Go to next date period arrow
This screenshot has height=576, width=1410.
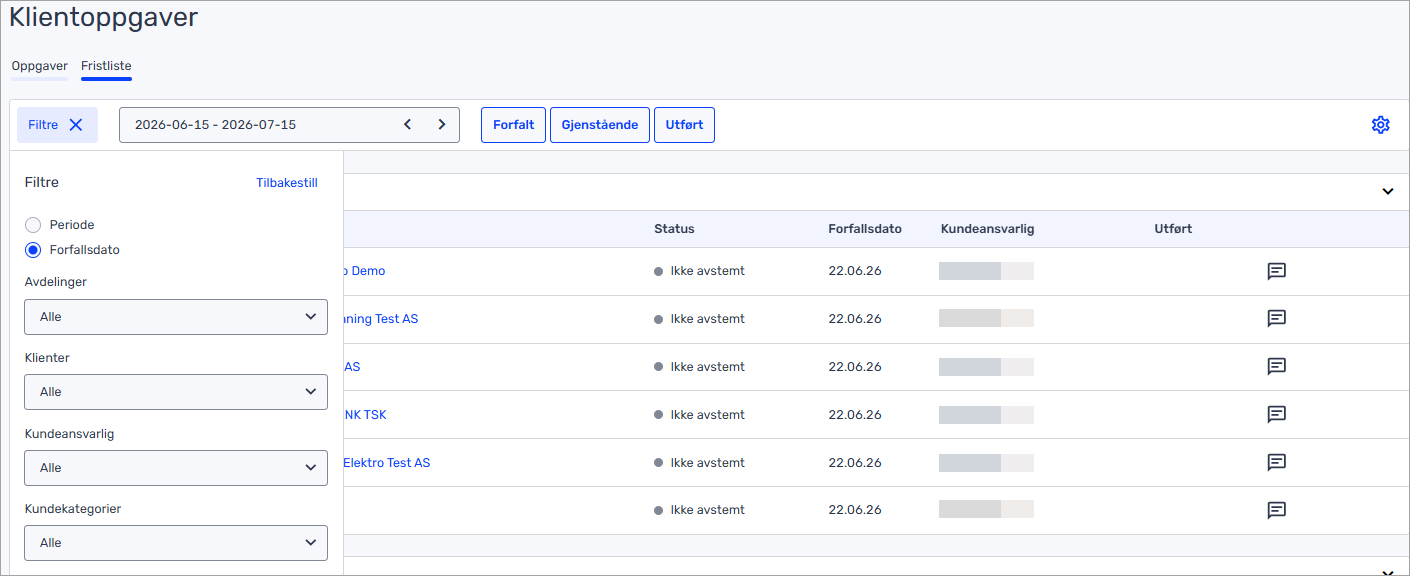point(442,125)
